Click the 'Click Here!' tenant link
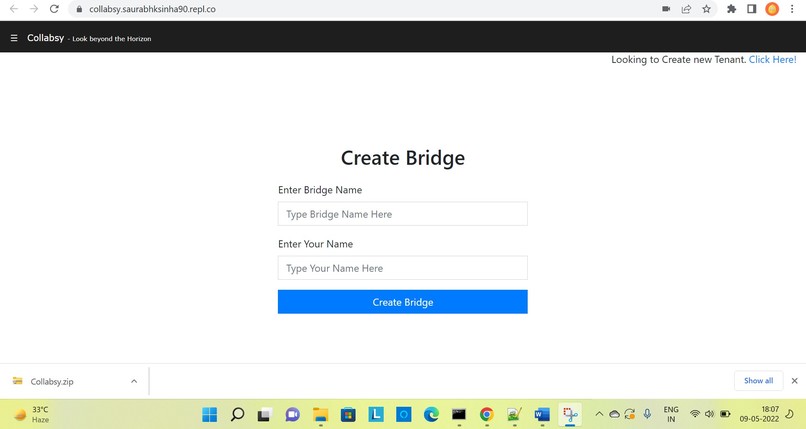806x429 pixels. click(x=772, y=60)
